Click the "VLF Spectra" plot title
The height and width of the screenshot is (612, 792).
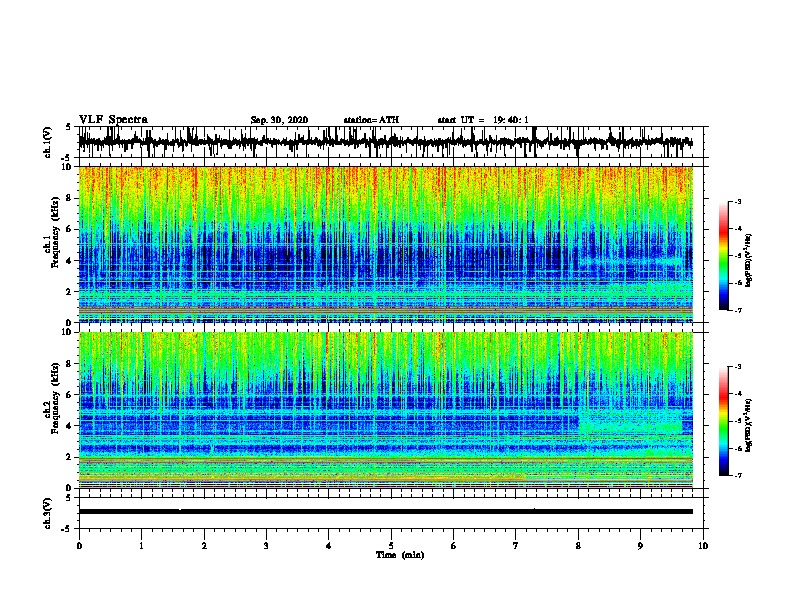tap(113, 120)
